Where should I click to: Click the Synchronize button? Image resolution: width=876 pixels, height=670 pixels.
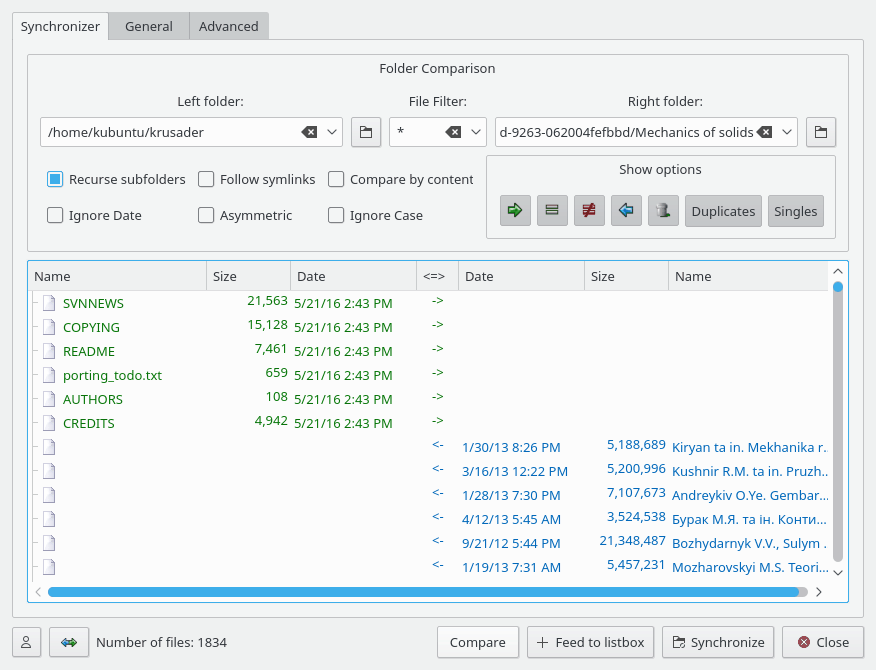tap(718, 642)
